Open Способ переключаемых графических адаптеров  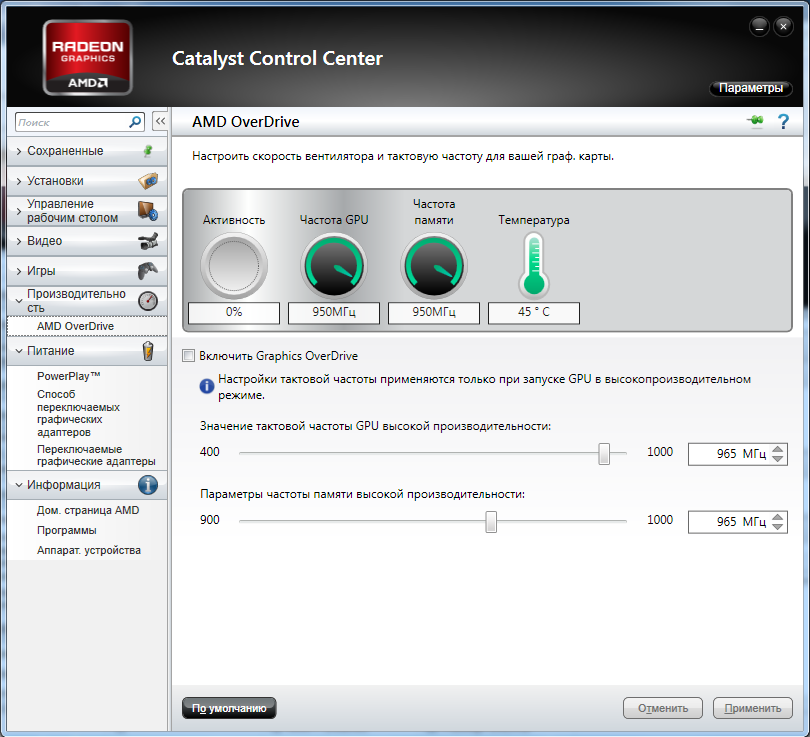[x=78, y=413]
